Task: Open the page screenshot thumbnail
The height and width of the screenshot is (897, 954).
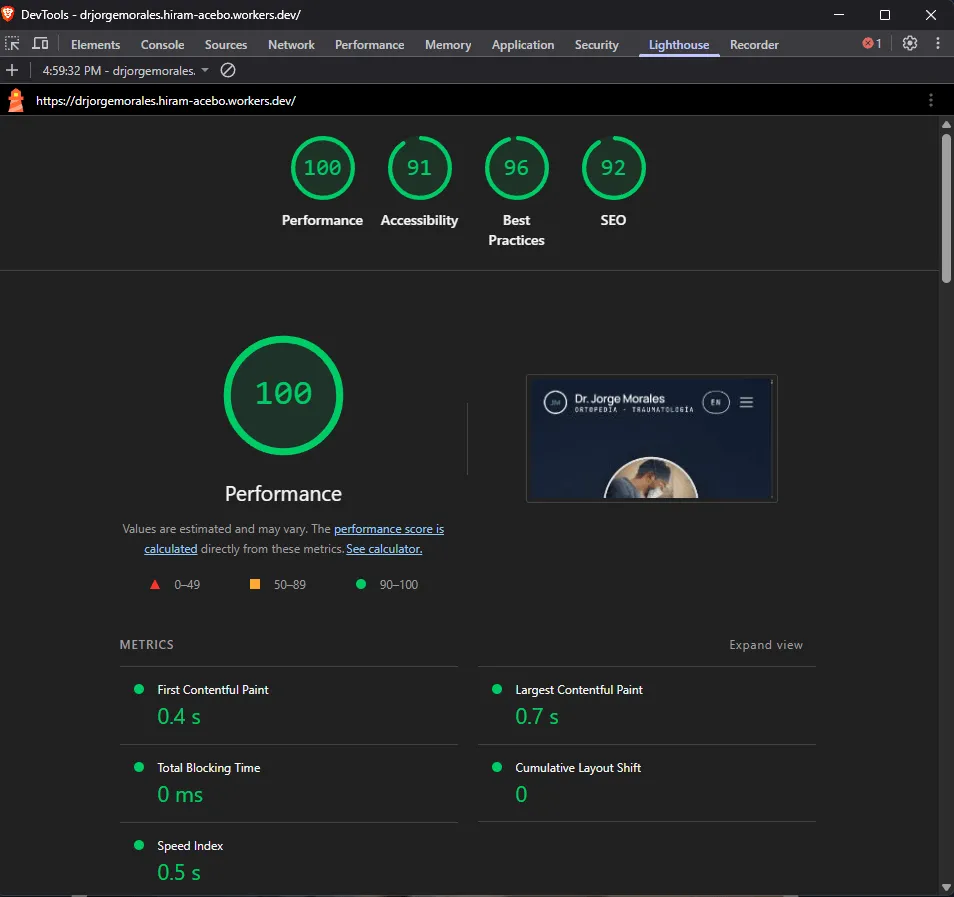Action: click(x=652, y=438)
